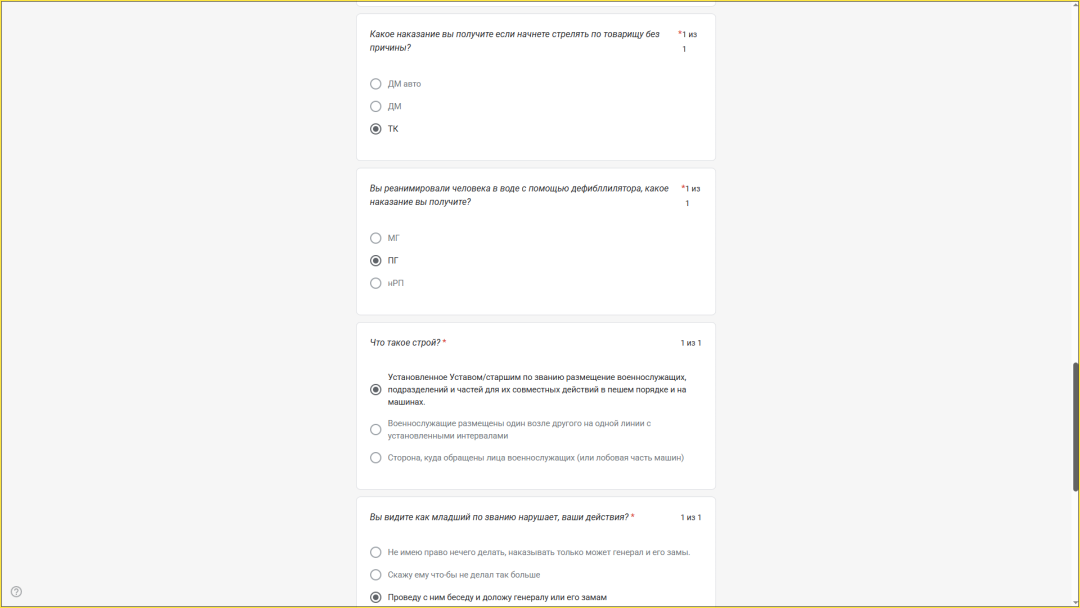
Task: Click the vertical page scrollbar thumb
Action: click(1076, 426)
